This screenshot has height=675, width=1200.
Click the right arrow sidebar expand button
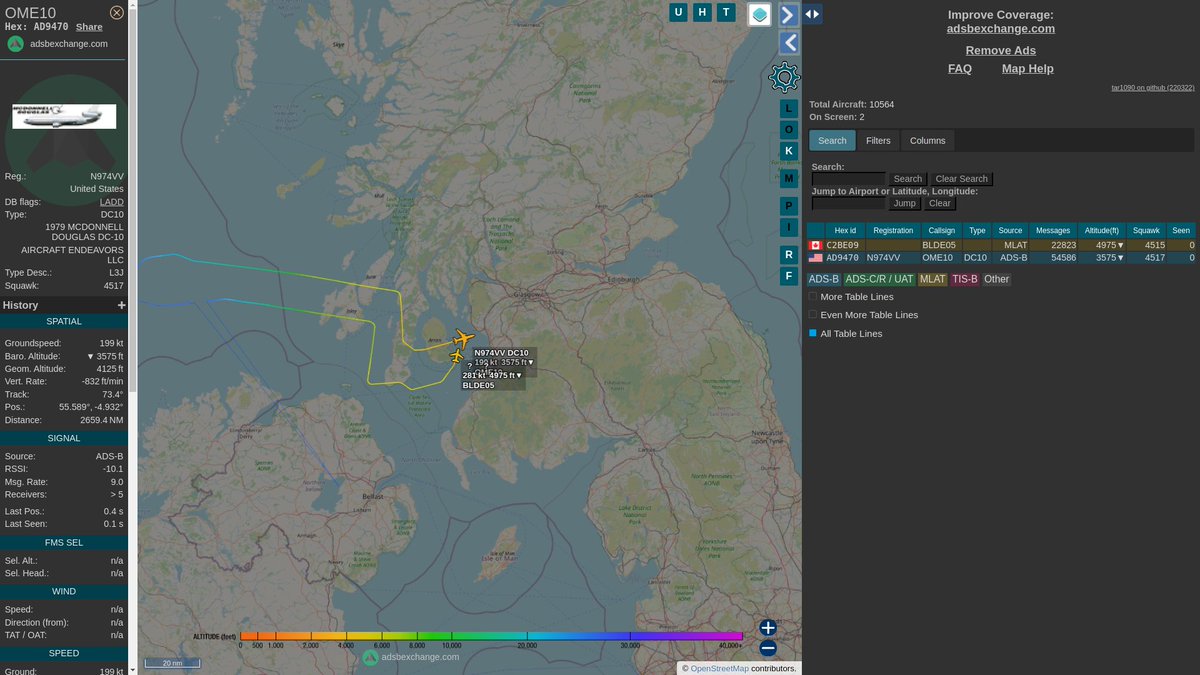click(788, 14)
